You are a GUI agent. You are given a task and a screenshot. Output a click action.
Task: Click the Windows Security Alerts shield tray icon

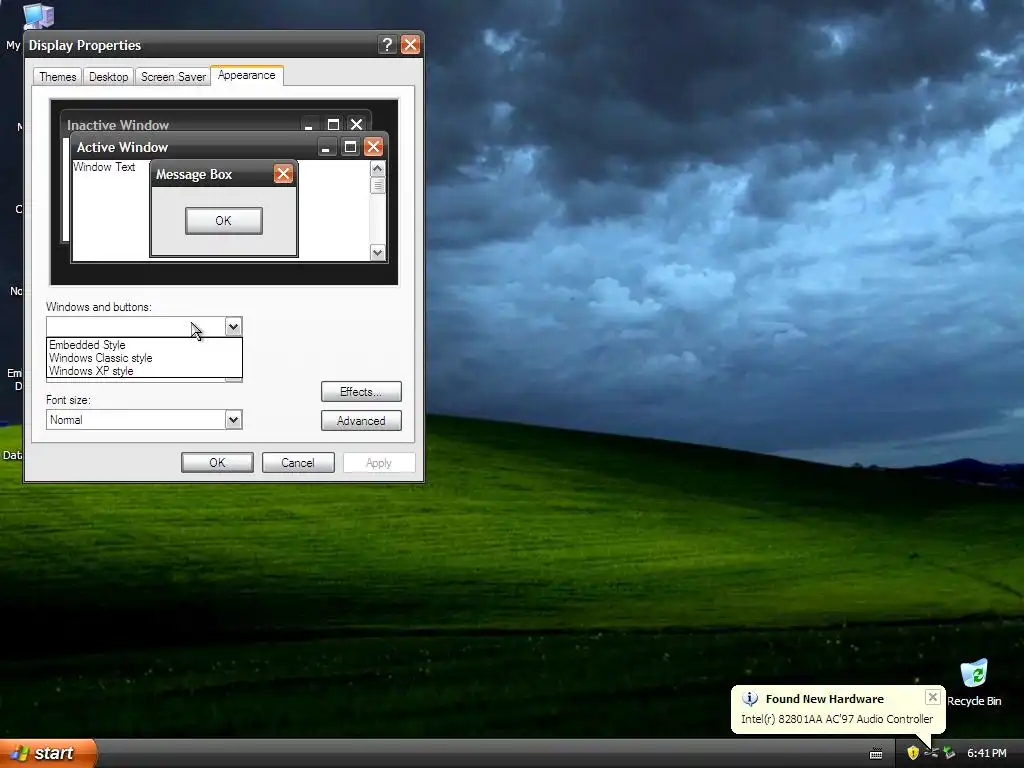pyautogui.click(x=913, y=753)
